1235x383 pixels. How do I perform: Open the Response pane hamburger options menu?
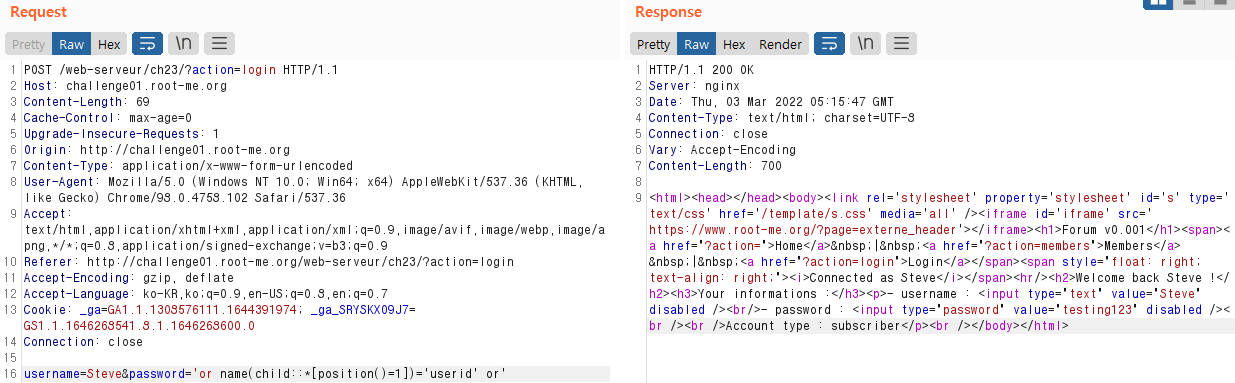[902, 44]
